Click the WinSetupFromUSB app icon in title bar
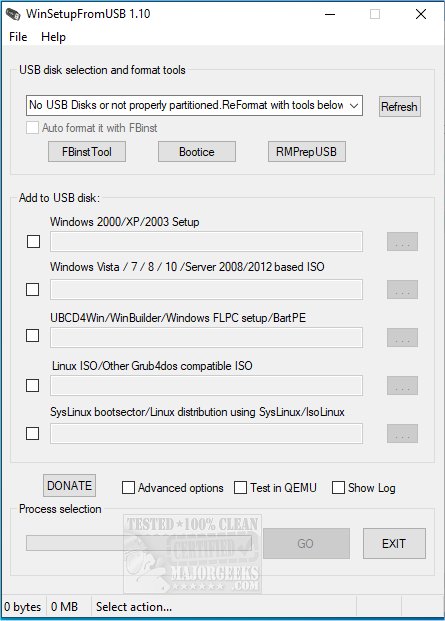Viewport: 445px width, 621px height. pos(13,14)
